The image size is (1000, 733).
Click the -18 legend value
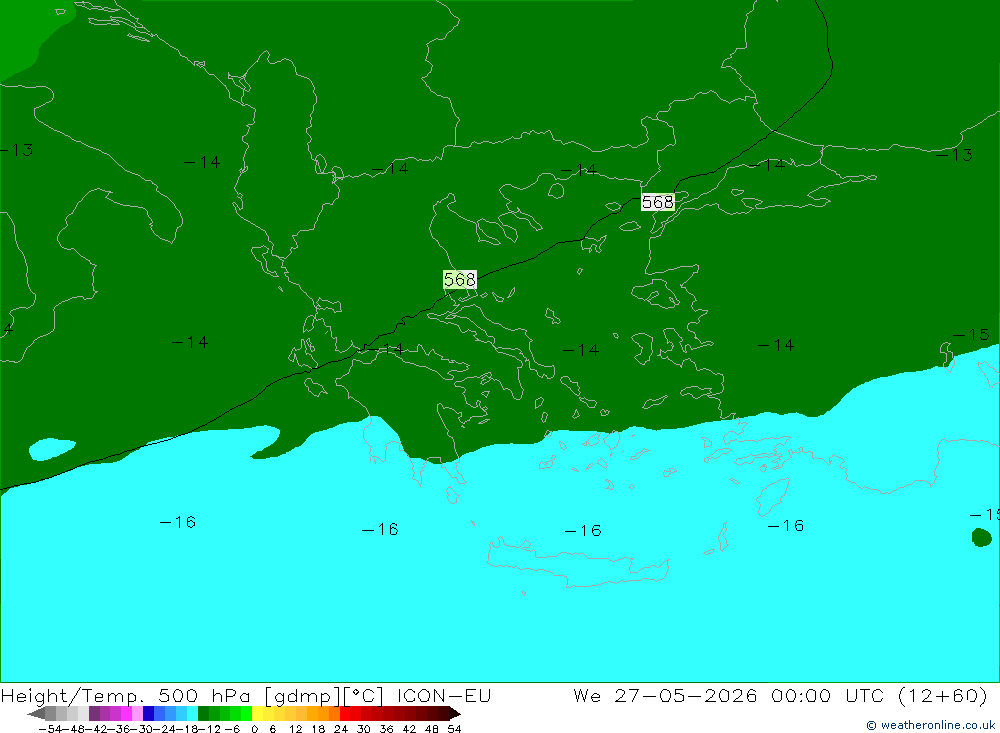pyautogui.click(x=188, y=729)
